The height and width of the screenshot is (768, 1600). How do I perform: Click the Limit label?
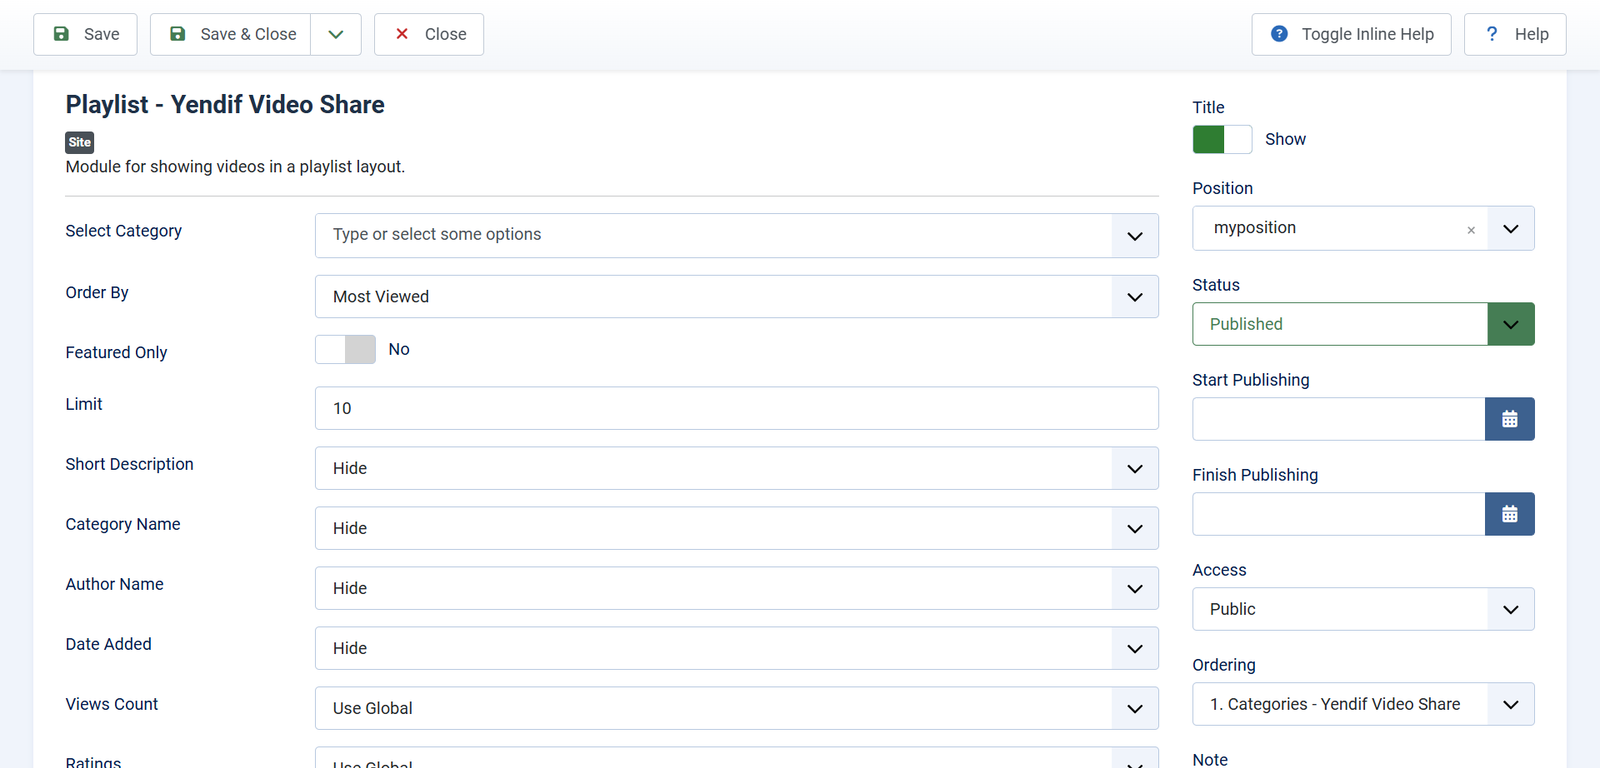84,404
